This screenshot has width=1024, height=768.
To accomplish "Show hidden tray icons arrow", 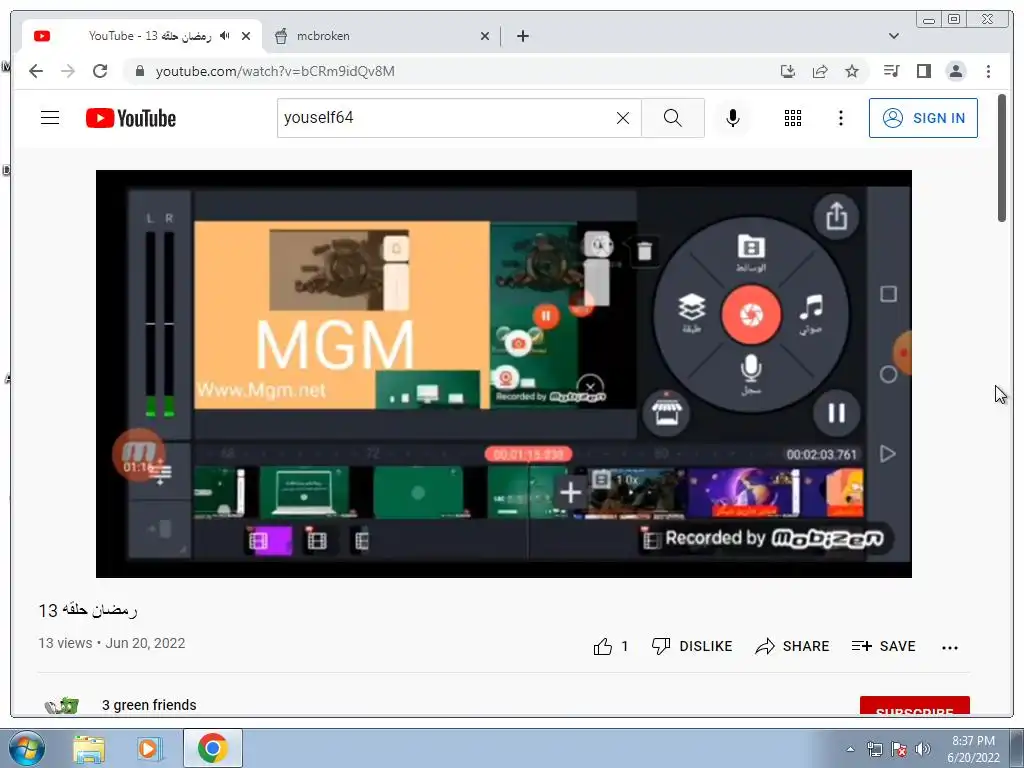I will point(850,749).
